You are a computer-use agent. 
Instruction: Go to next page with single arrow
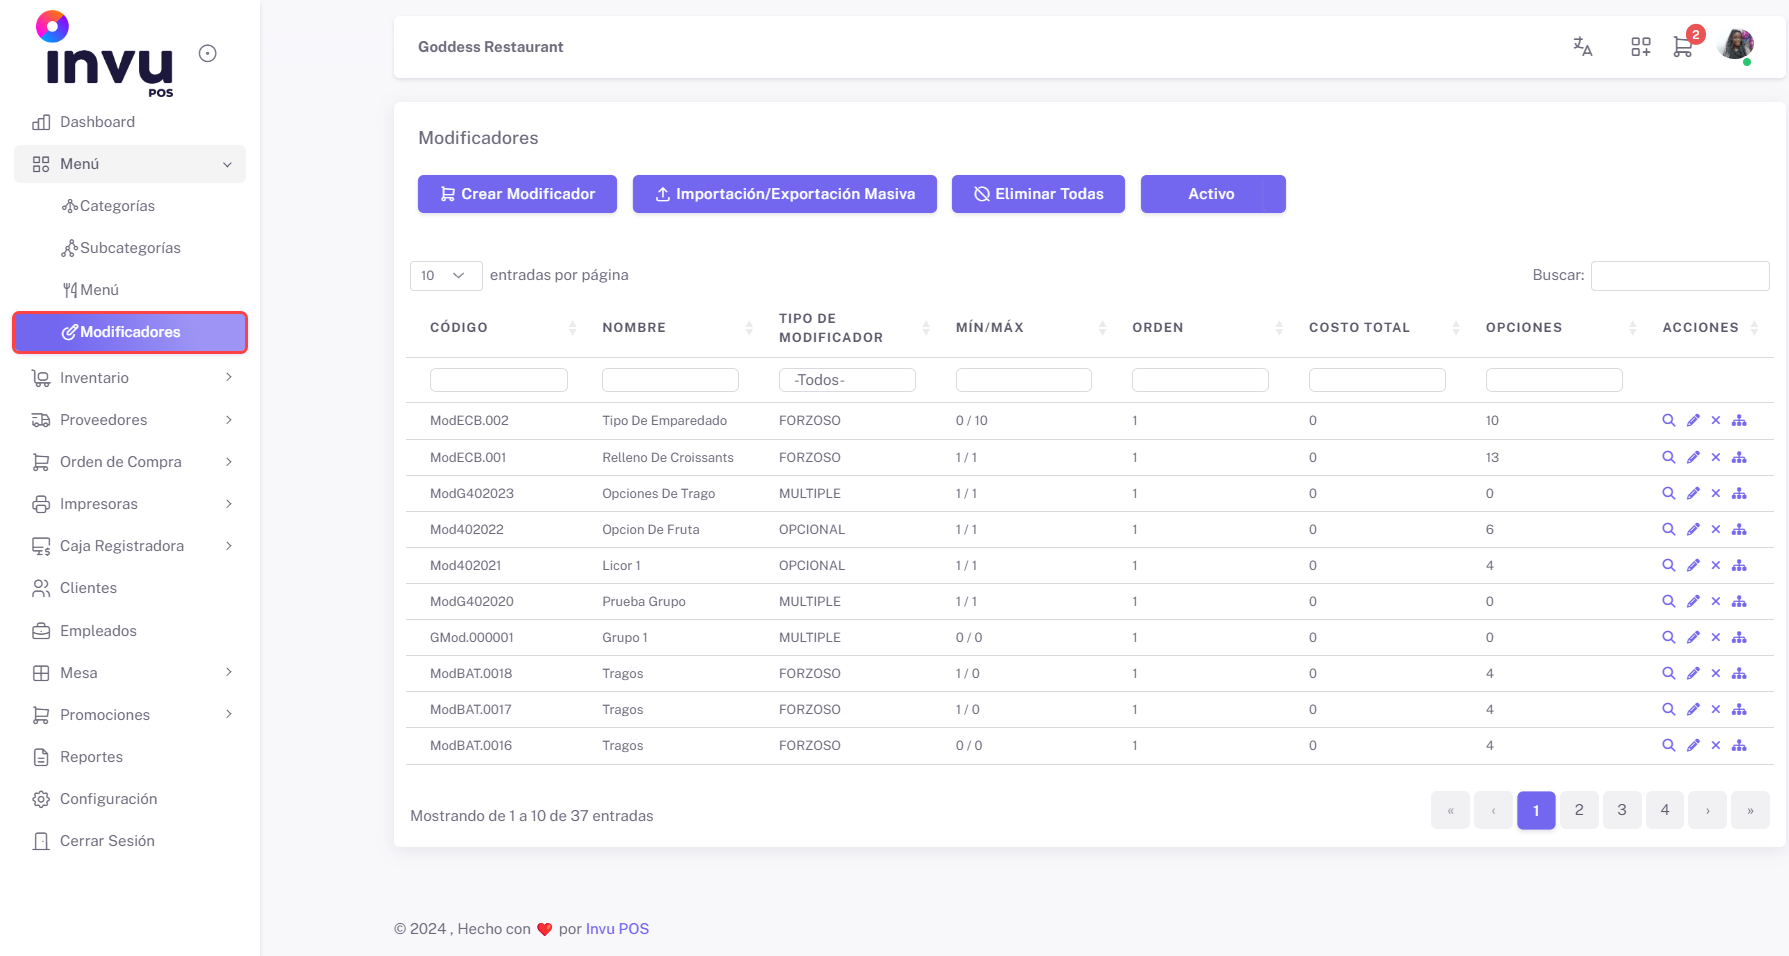[x=1708, y=810]
